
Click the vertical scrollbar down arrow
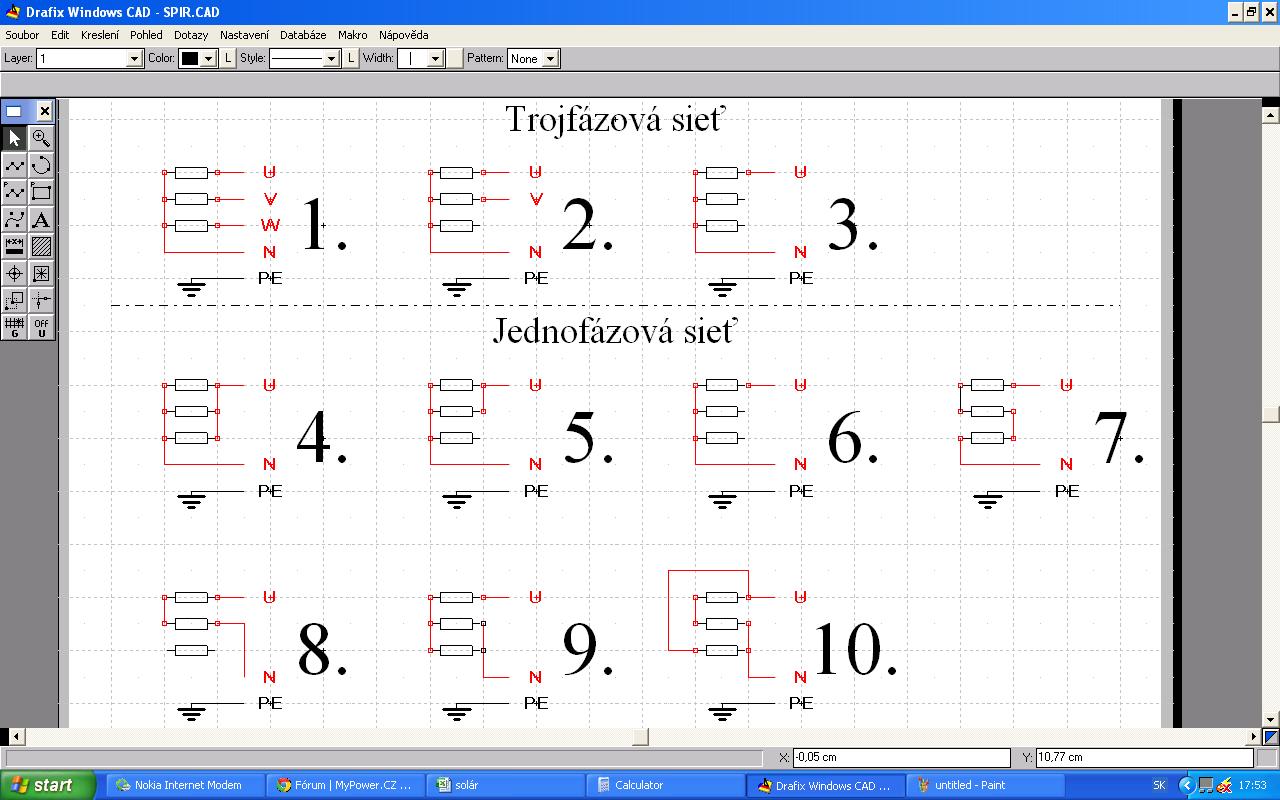pos(1271,720)
